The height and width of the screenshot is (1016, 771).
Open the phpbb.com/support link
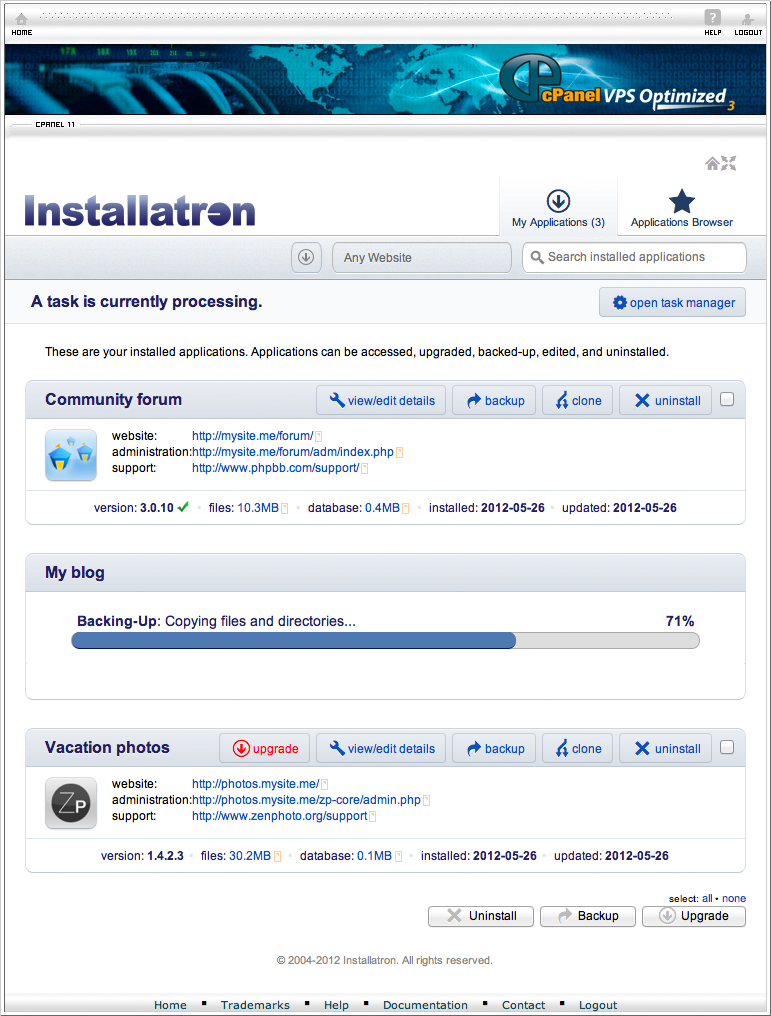[275, 468]
